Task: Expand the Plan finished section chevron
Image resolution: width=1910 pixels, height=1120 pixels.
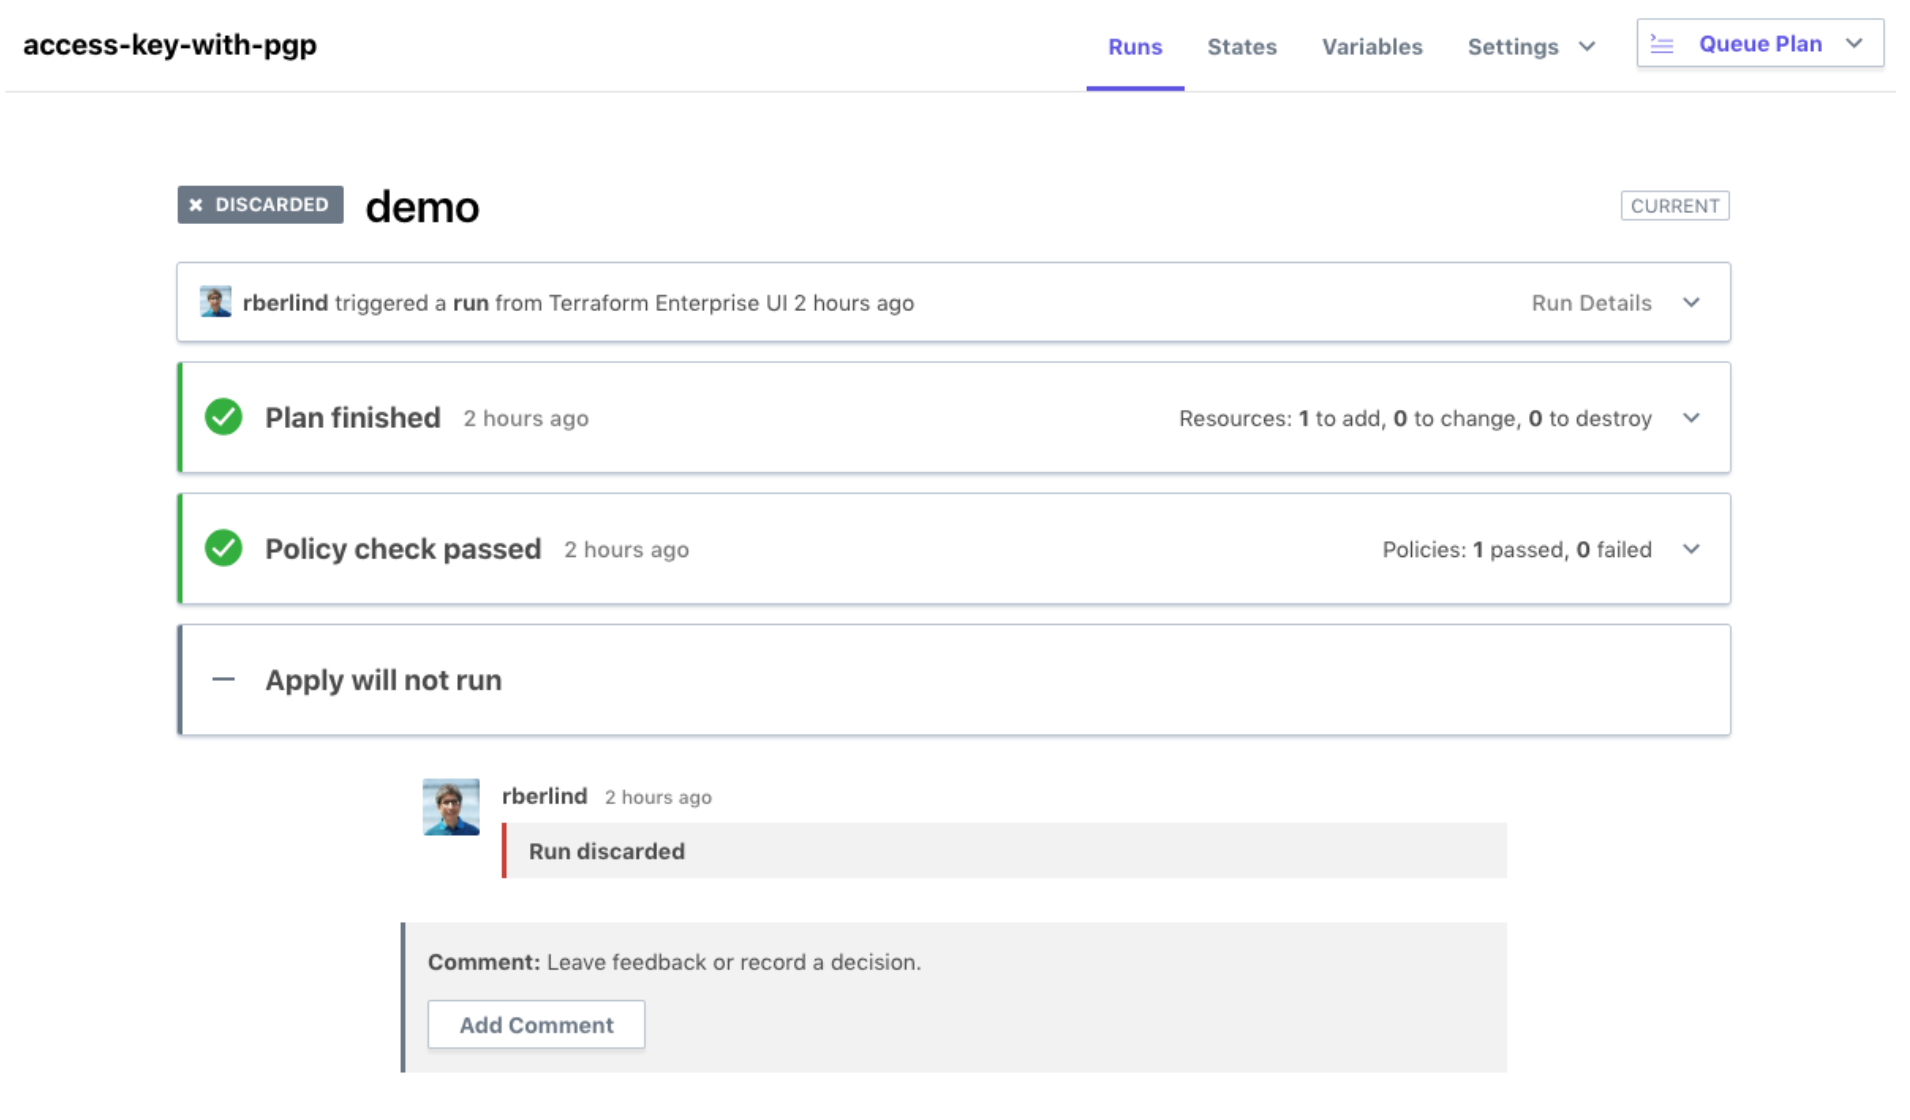Action: tap(1691, 418)
